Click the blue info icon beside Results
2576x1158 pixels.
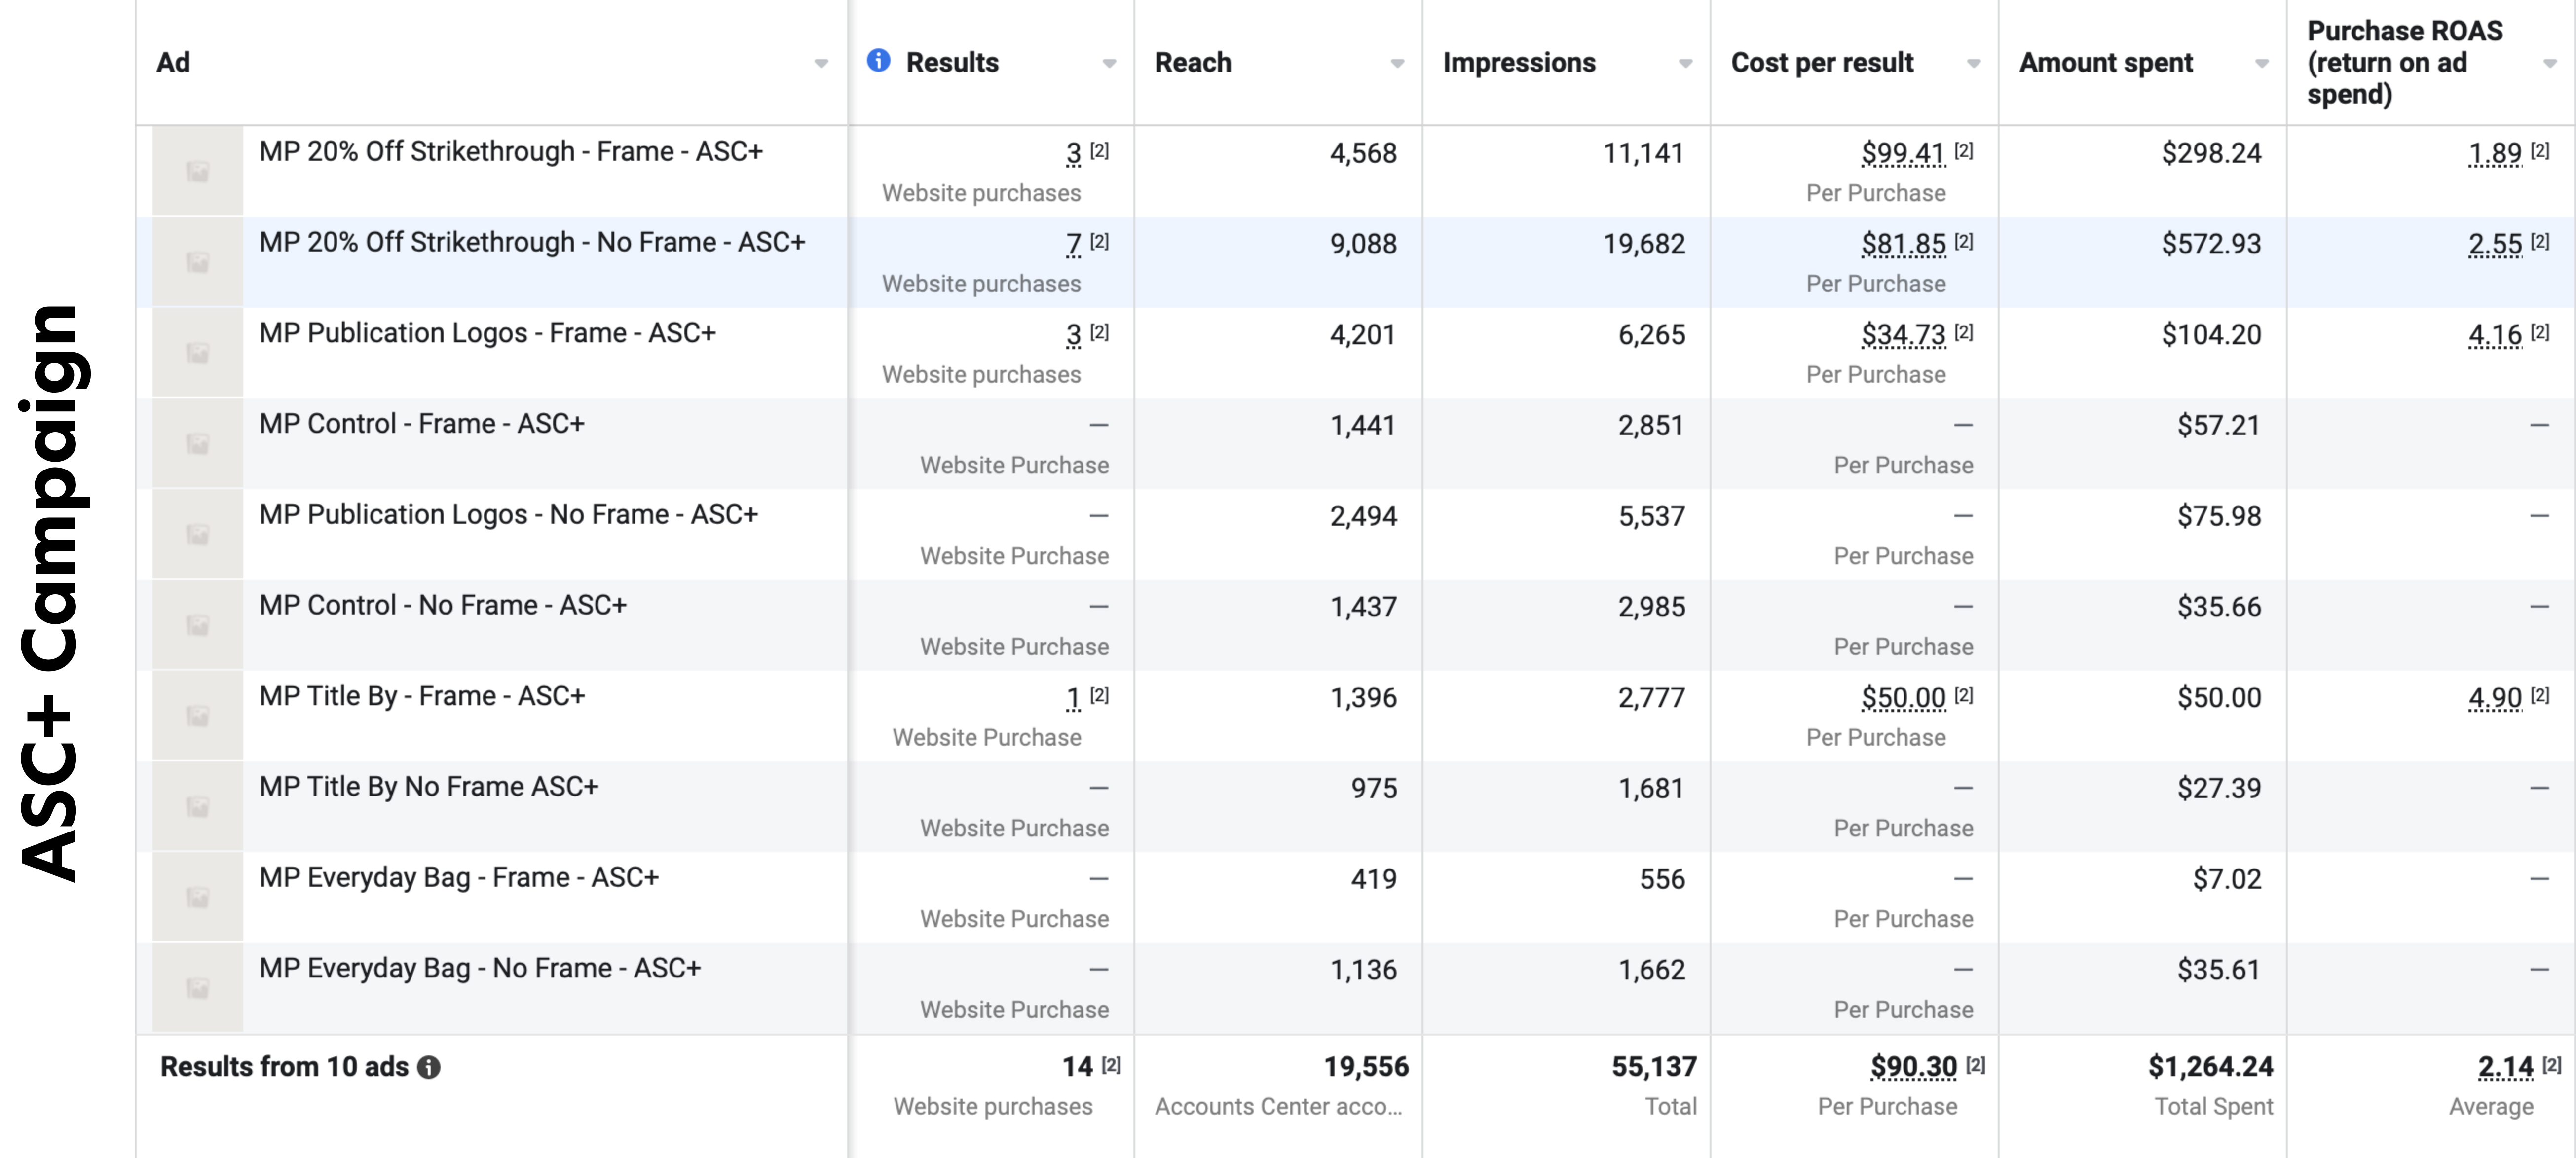pyautogui.click(x=878, y=61)
